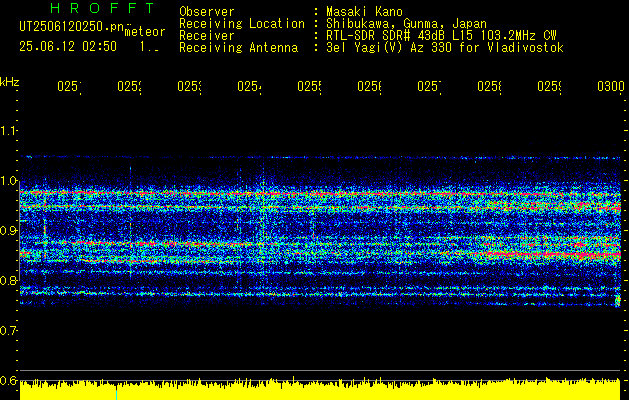Click 3el Yagi(V) Az 330 antenna text

click(445, 48)
